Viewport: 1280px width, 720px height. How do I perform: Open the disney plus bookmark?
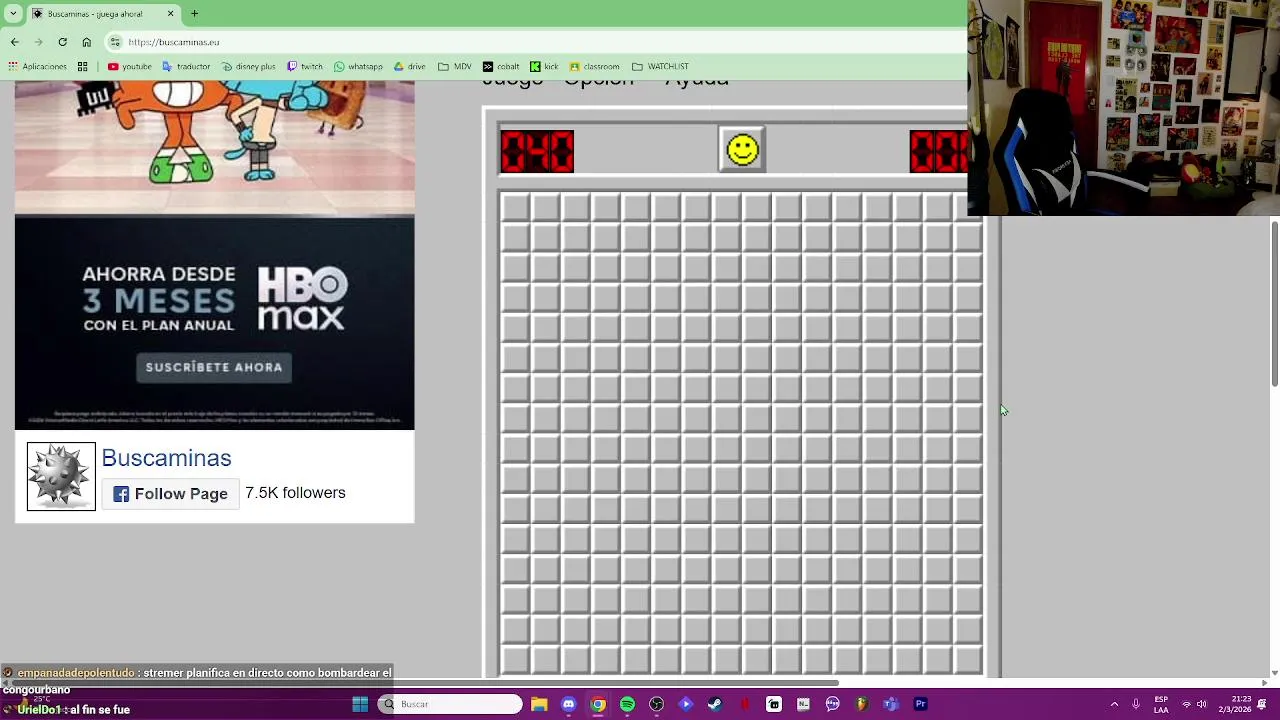248,67
